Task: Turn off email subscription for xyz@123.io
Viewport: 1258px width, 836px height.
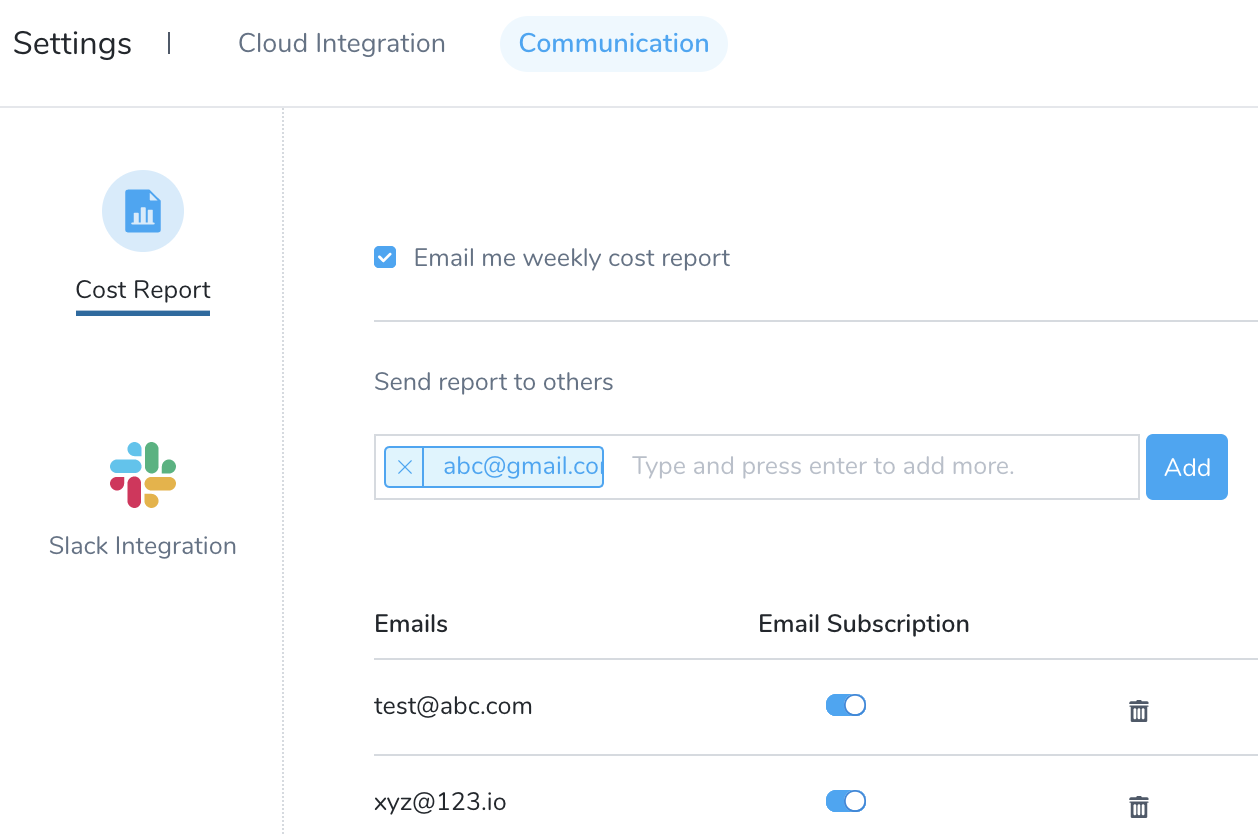Action: pyautogui.click(x=846, y=801)
